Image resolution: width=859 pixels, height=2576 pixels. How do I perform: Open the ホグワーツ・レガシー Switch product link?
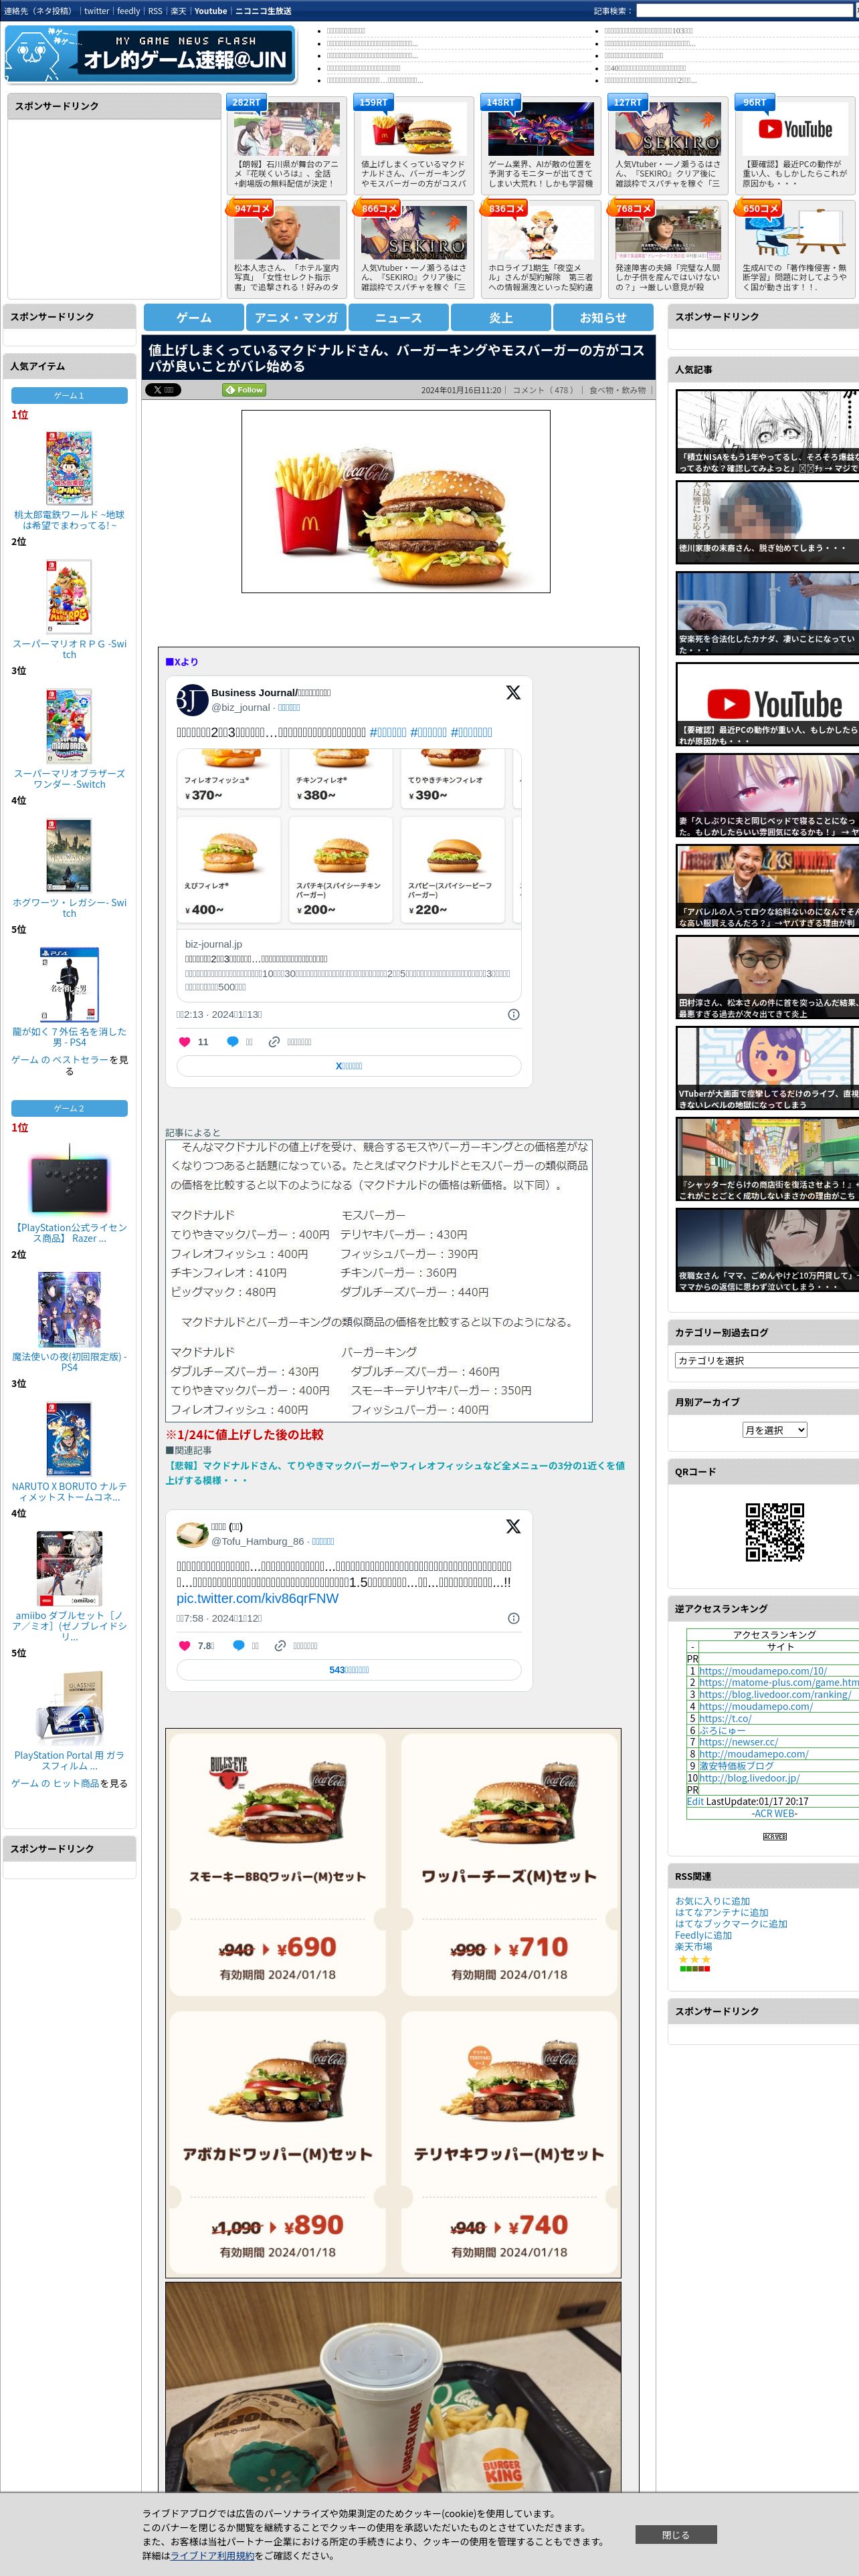69,908
